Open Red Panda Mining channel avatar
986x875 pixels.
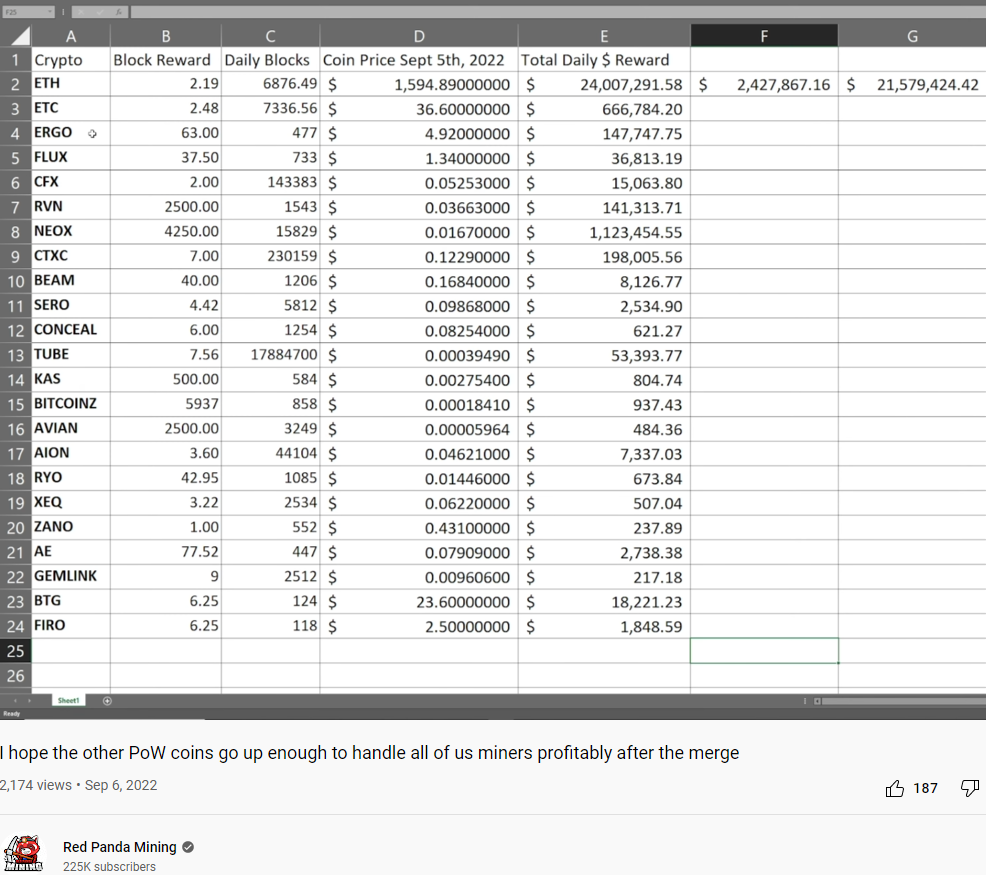pos(24,854)
